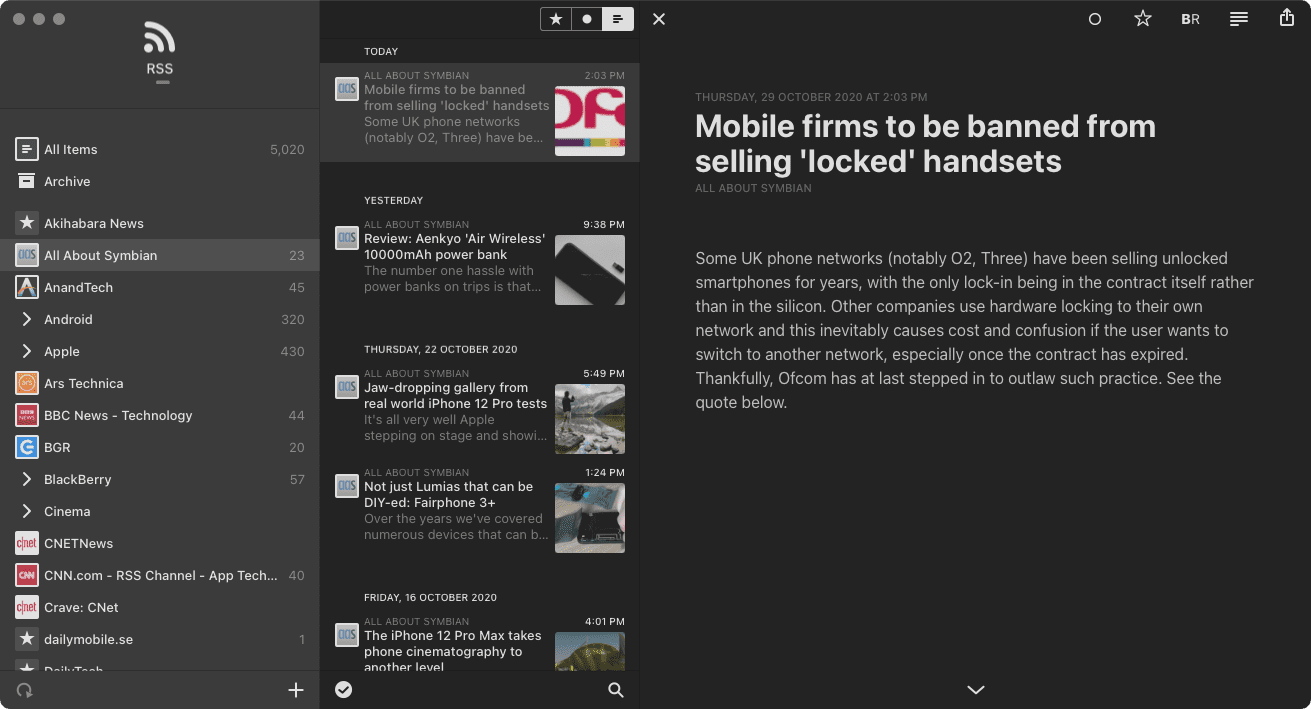Image resolution: width=1311 pixels, height=709 pixels.
Task: Close the article with the X icon
Action: [x=659, y=19]
